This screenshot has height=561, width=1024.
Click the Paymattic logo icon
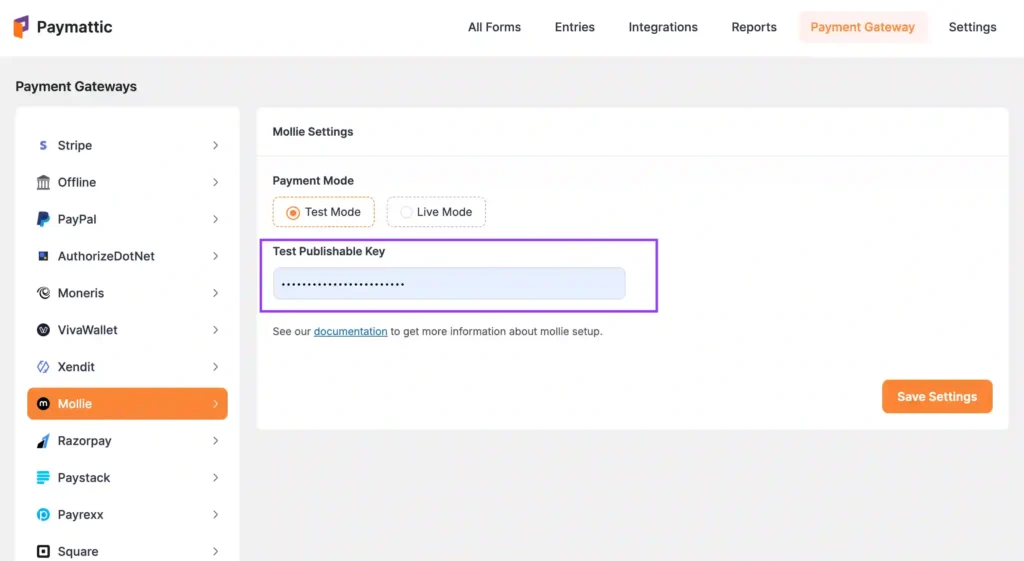click(21, 27)
